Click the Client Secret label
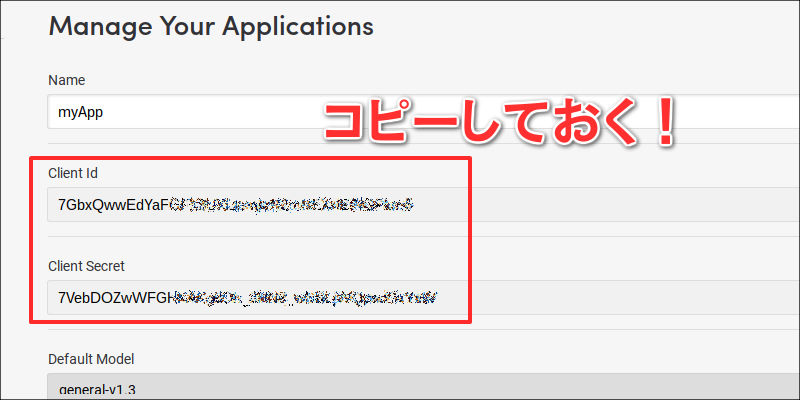 86,266
